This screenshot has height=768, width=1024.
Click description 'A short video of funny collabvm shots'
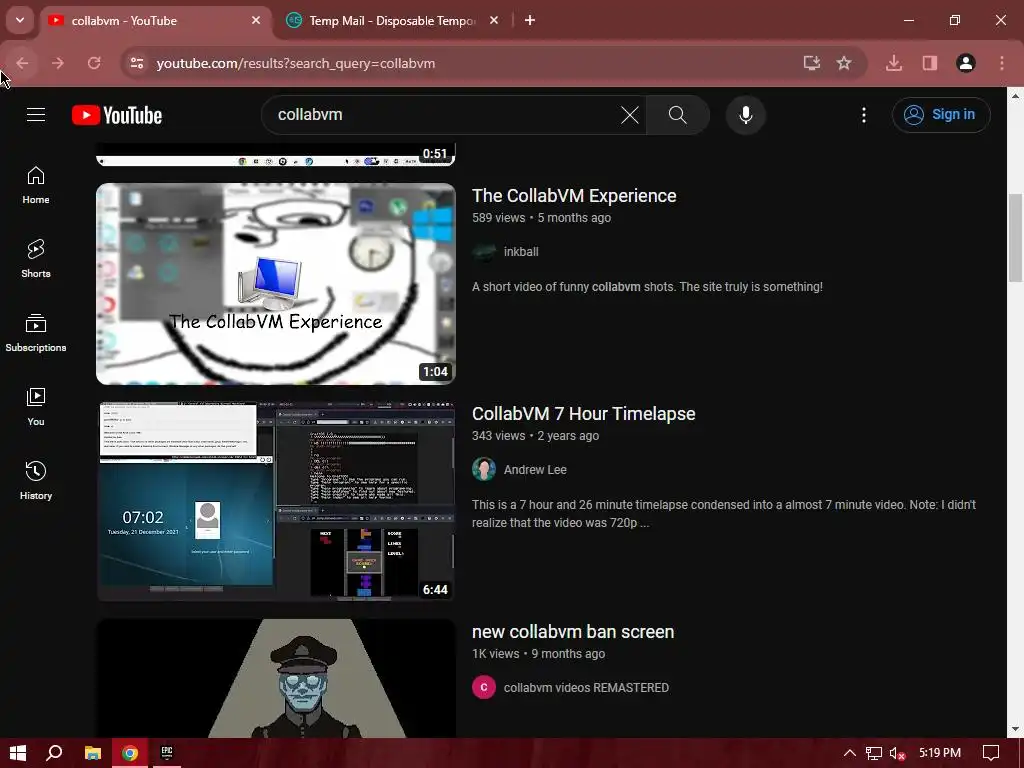point(647,287)
